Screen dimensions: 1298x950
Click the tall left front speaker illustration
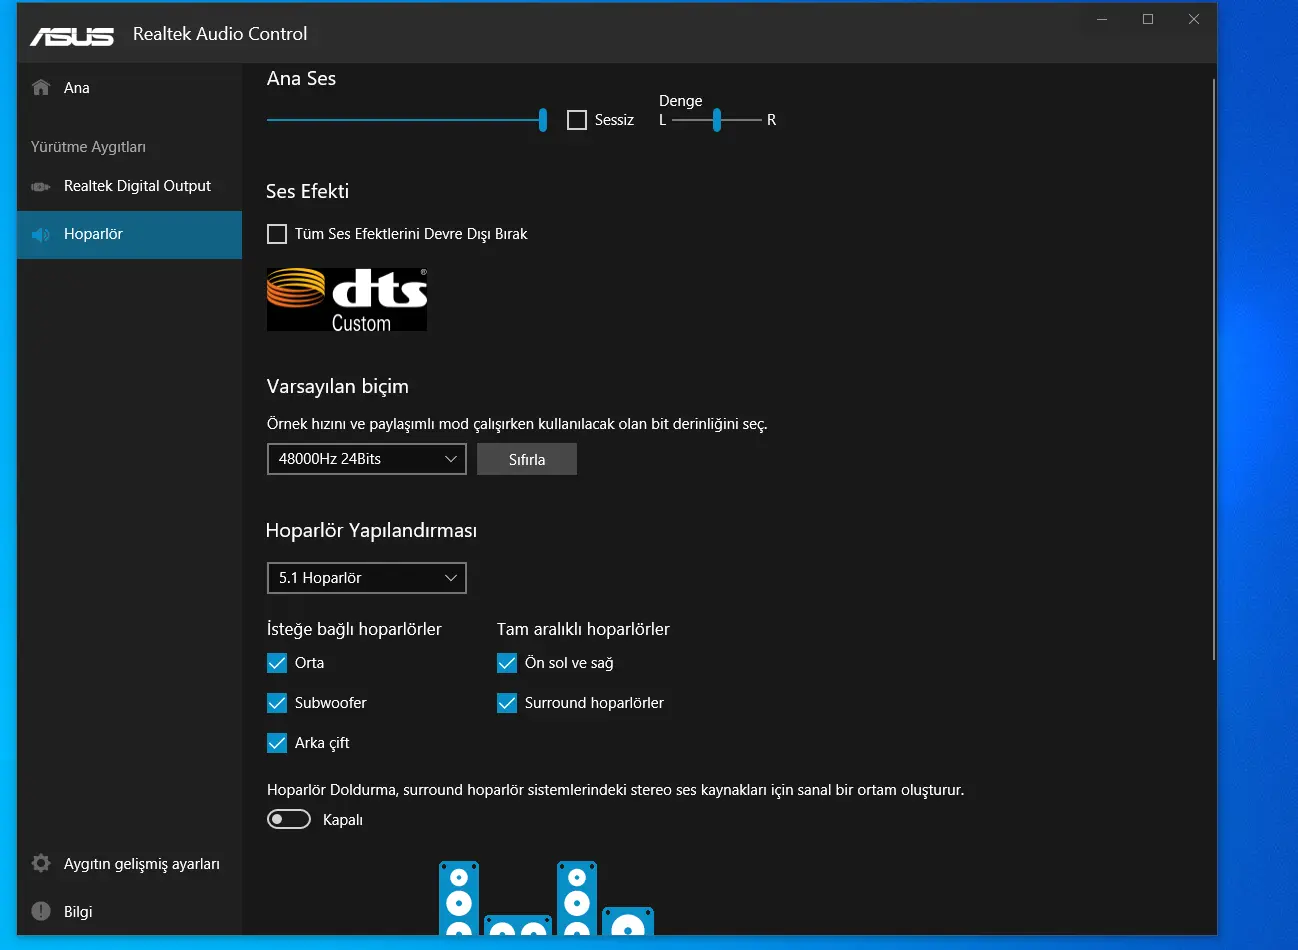pyautogui.click(x=459, y=898)
